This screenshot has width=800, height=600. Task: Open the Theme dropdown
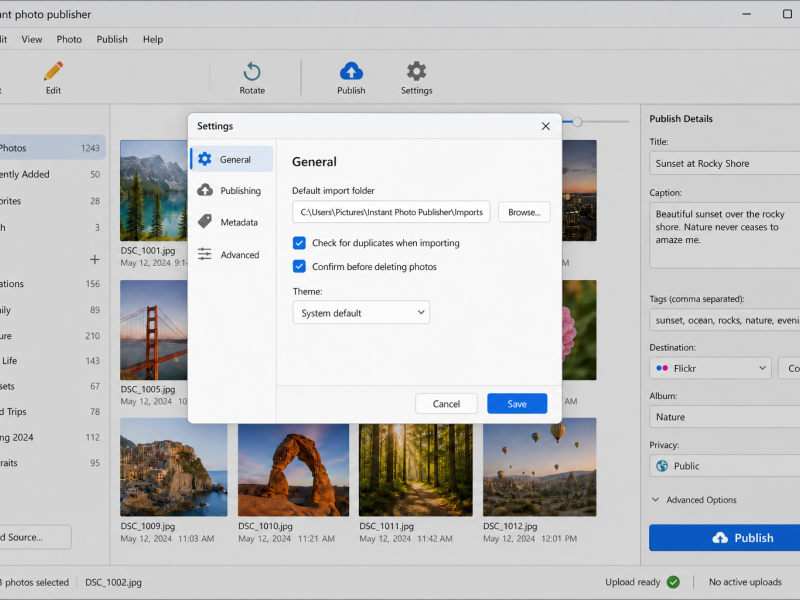pyautogui.click(x=361, y=312)
